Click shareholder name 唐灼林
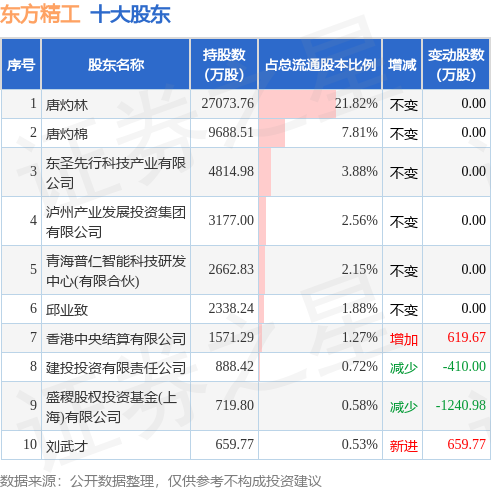Screen dimensions: 491x490 coord(67,105)
